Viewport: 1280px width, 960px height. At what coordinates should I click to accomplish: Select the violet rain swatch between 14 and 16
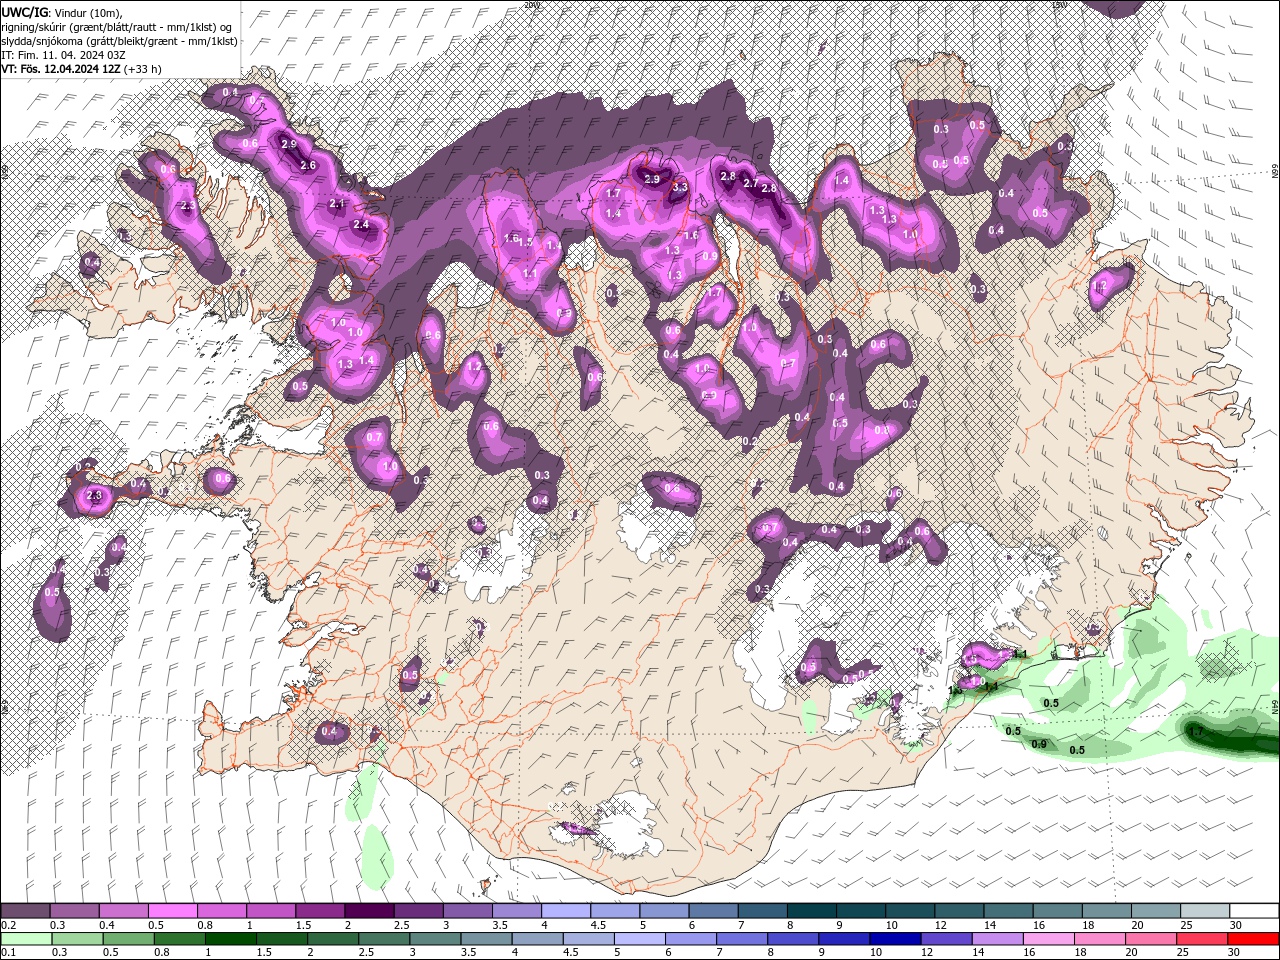996,938
